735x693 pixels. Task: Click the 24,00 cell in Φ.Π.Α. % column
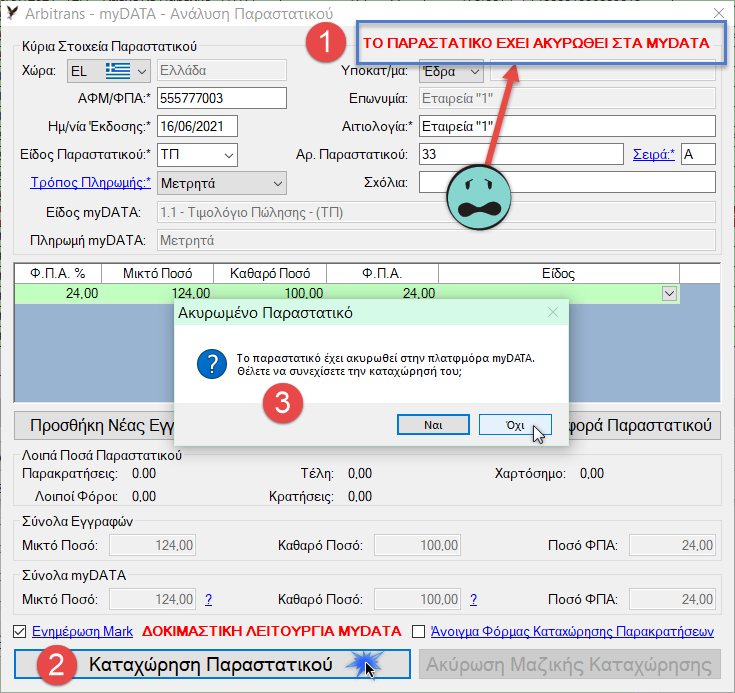[x=58, y=294]
